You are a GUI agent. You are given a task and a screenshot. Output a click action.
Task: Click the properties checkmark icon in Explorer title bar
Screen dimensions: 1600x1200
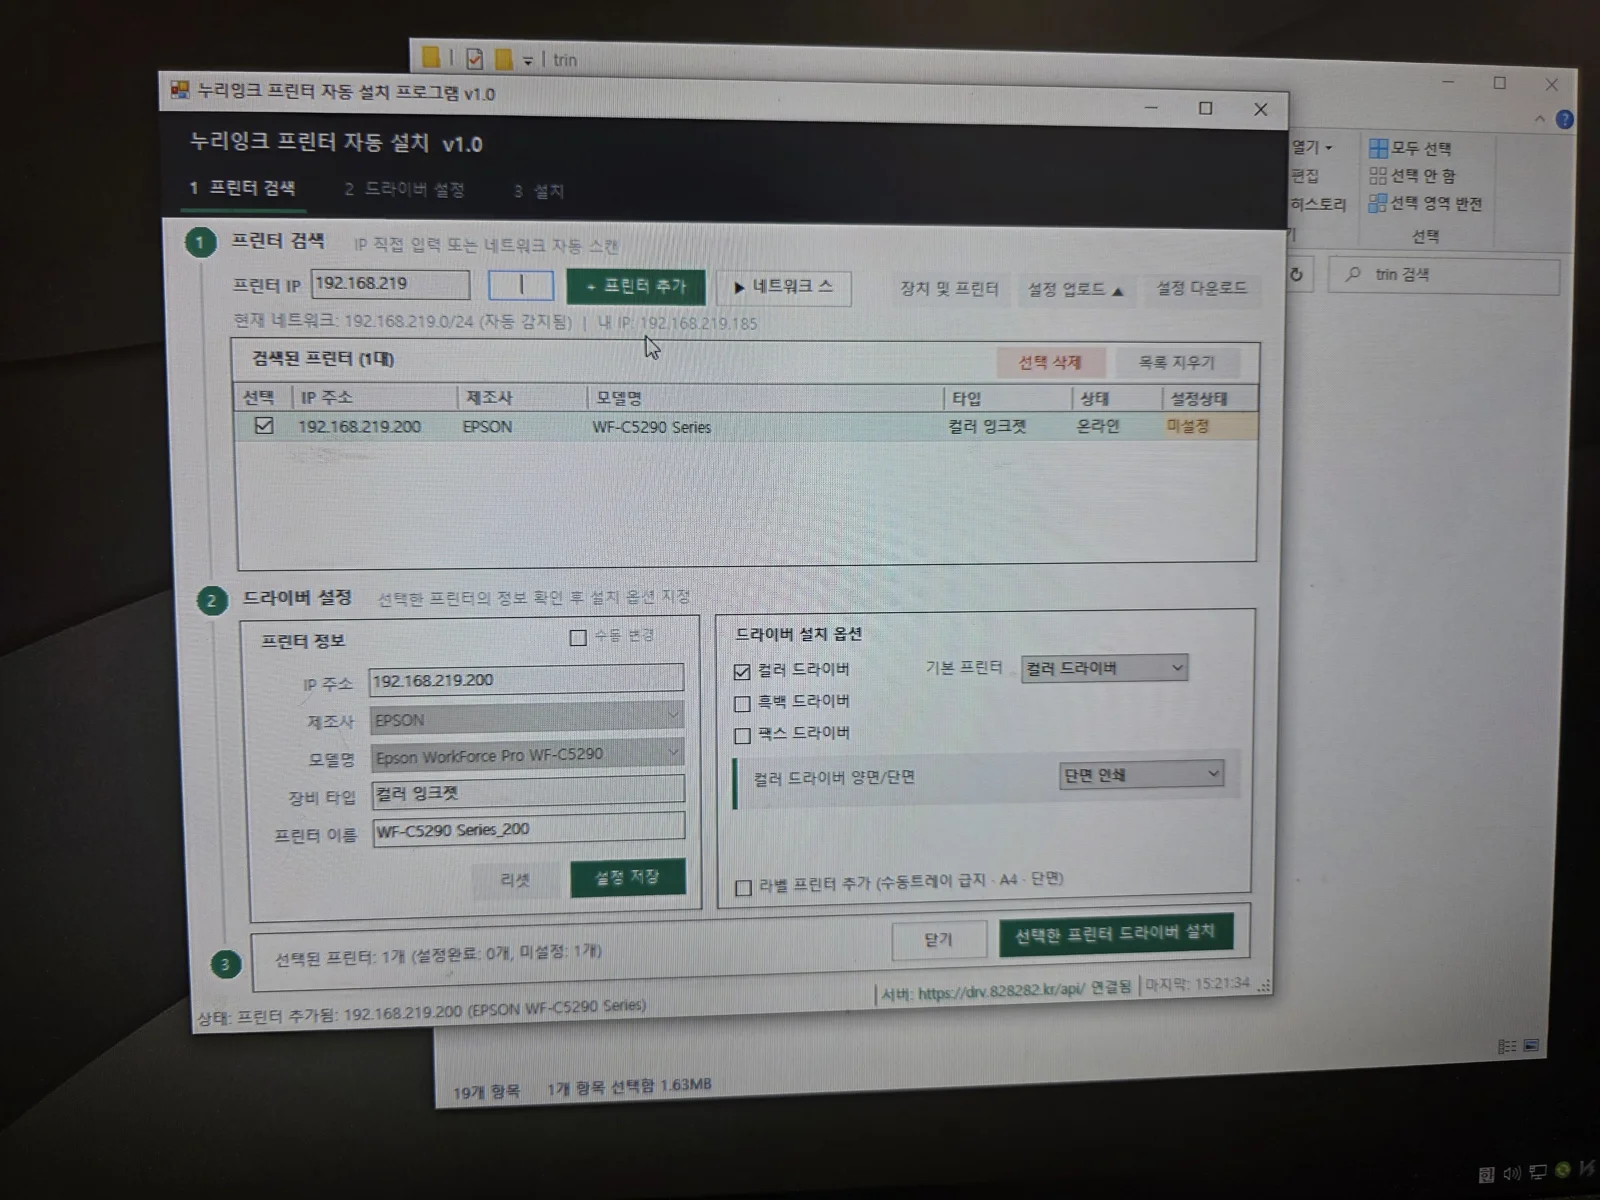(x=475, y=59)
